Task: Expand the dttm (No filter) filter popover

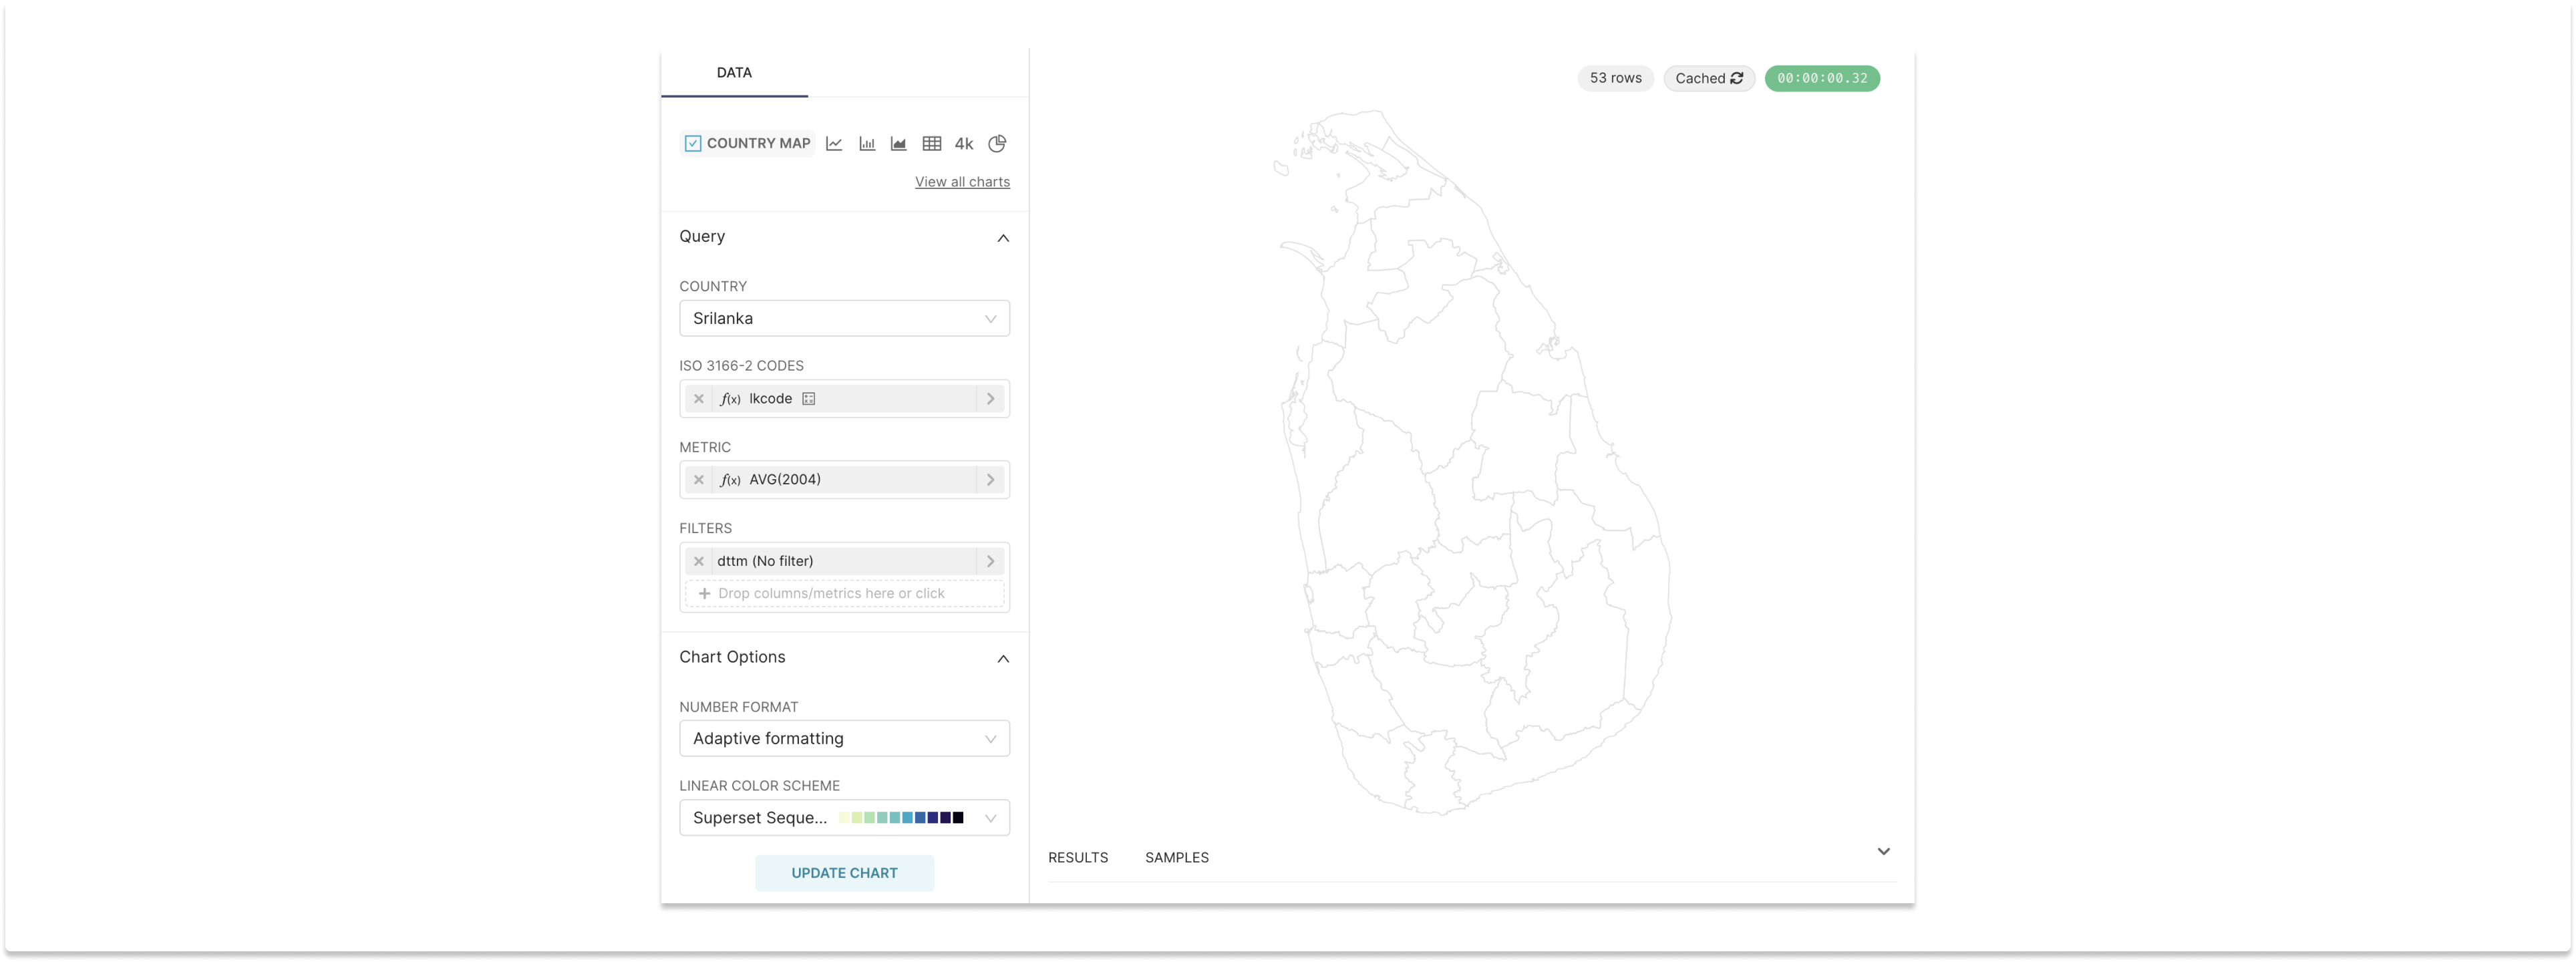Action: tap(990, 561)
